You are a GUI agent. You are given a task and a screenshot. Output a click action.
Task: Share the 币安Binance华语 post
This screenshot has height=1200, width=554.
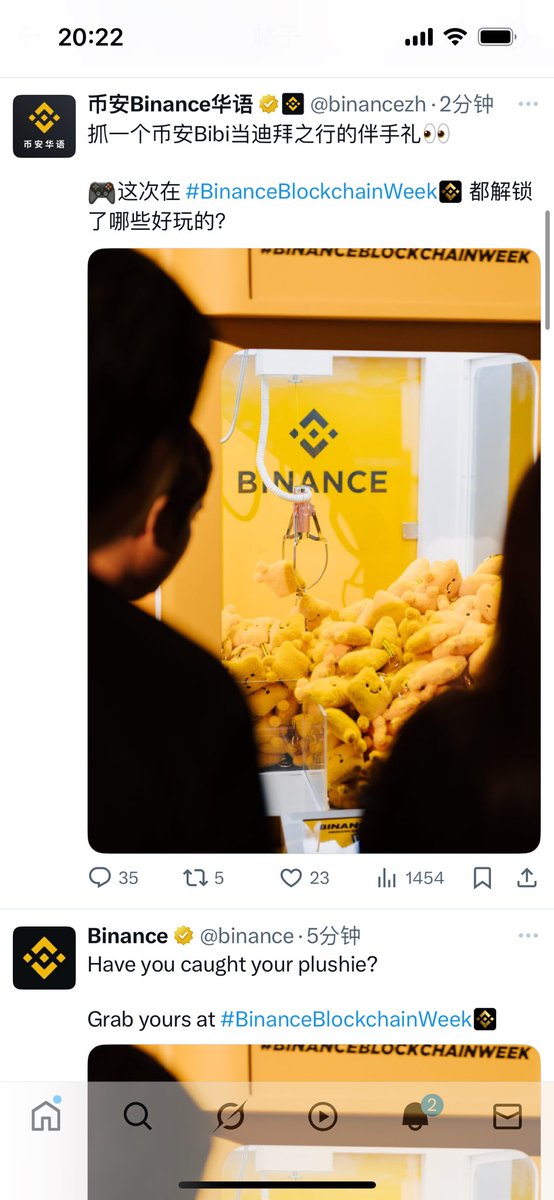click(x=526, y=878)
